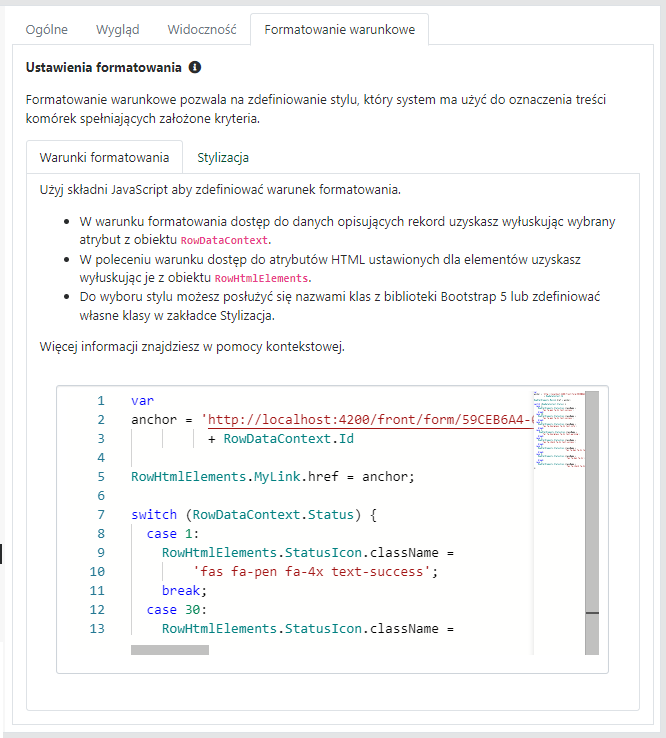Viewport: 666px width, 738px height.
Task: Click the 'fas fa-pen fa-4x text-success' string
Action: (312, 571)
